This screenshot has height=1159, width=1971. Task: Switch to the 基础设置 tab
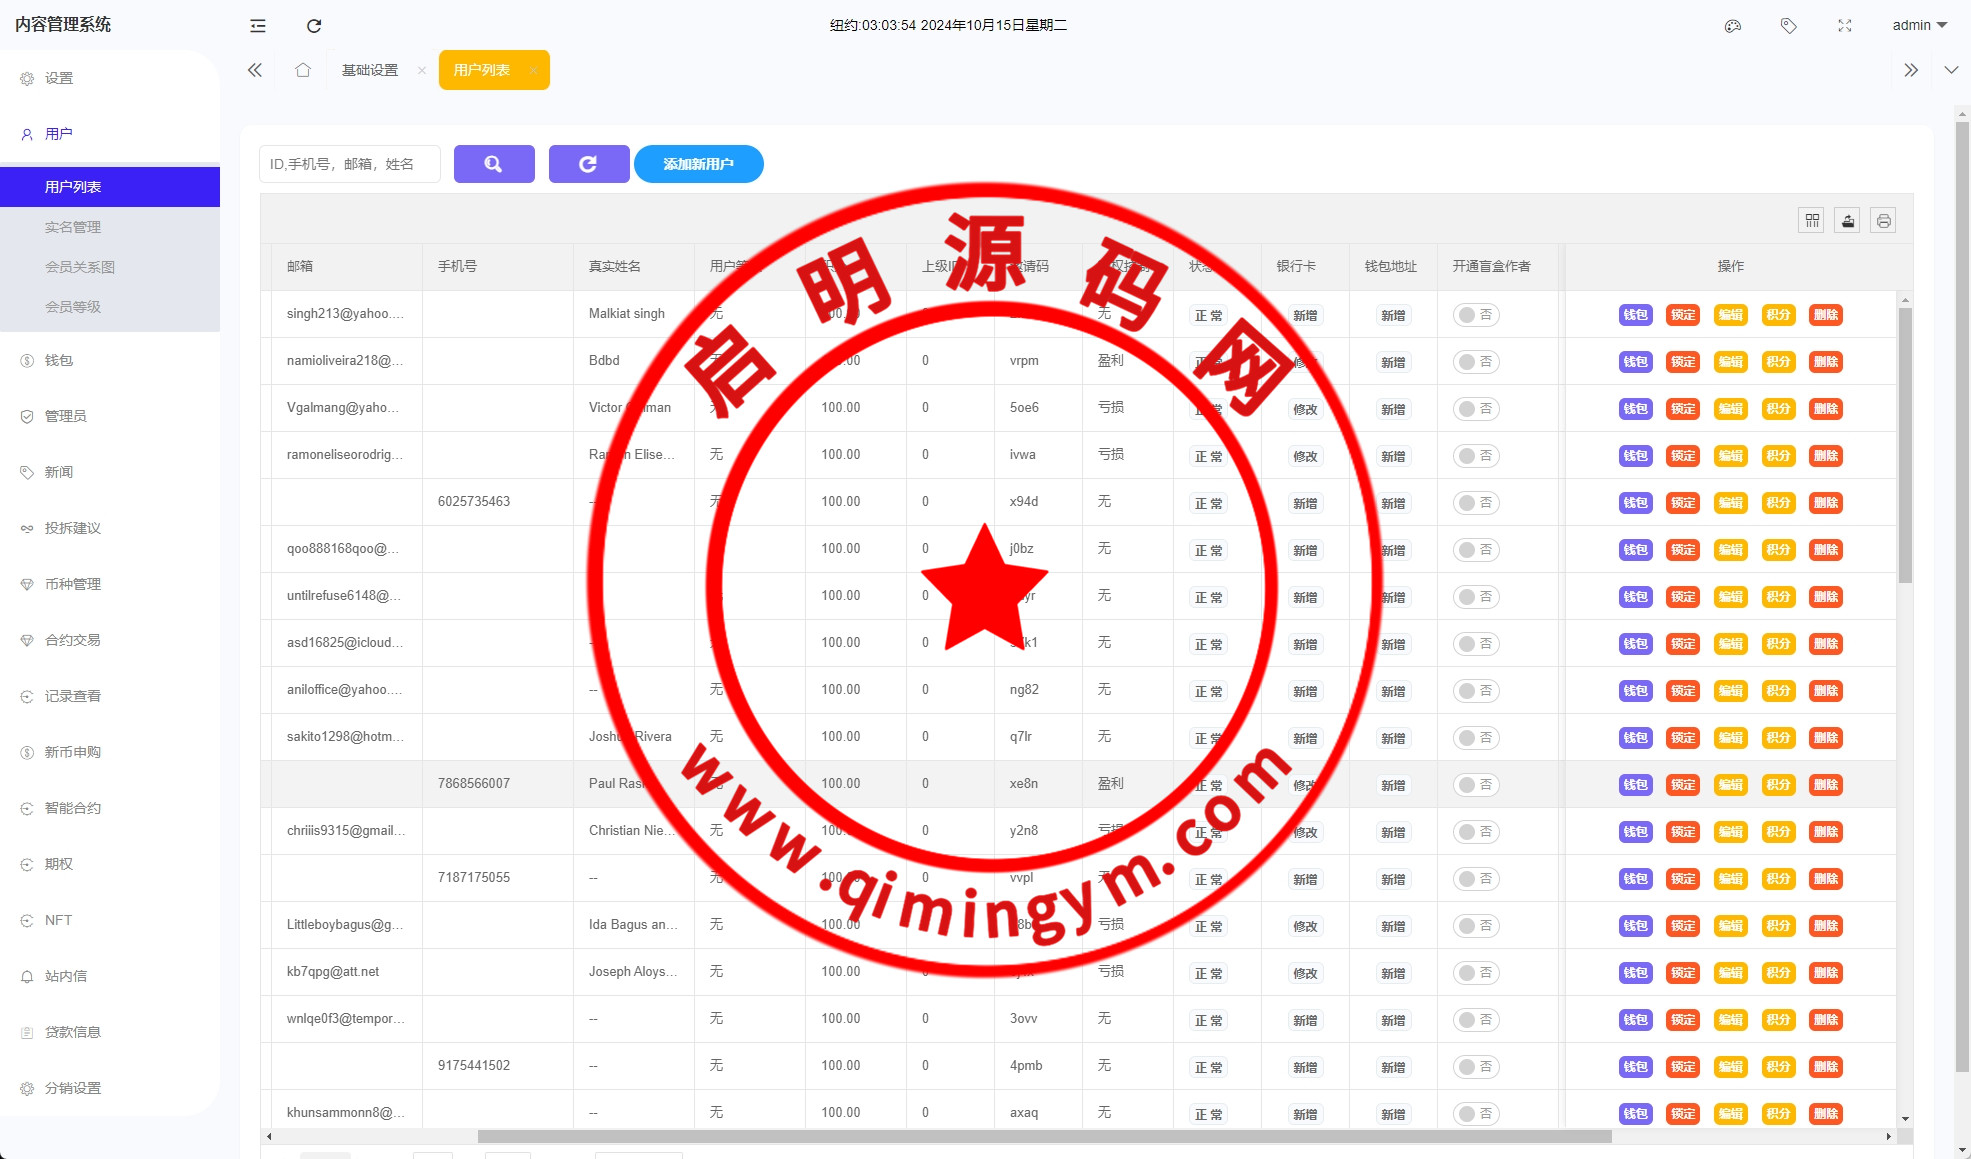pyautogui.click(x=370, y=70)
